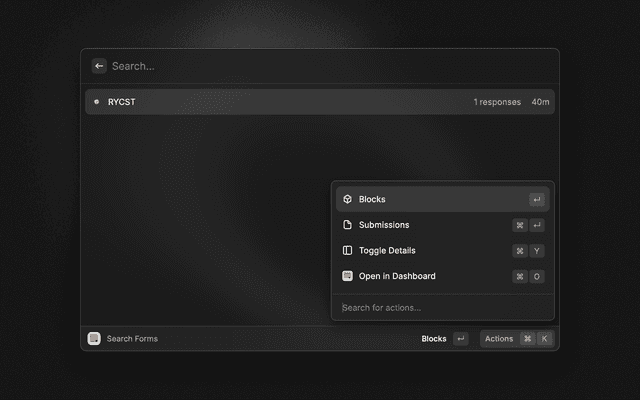
Task: Click the K key badge beside Actions
Action: click(x=545, y=339)
